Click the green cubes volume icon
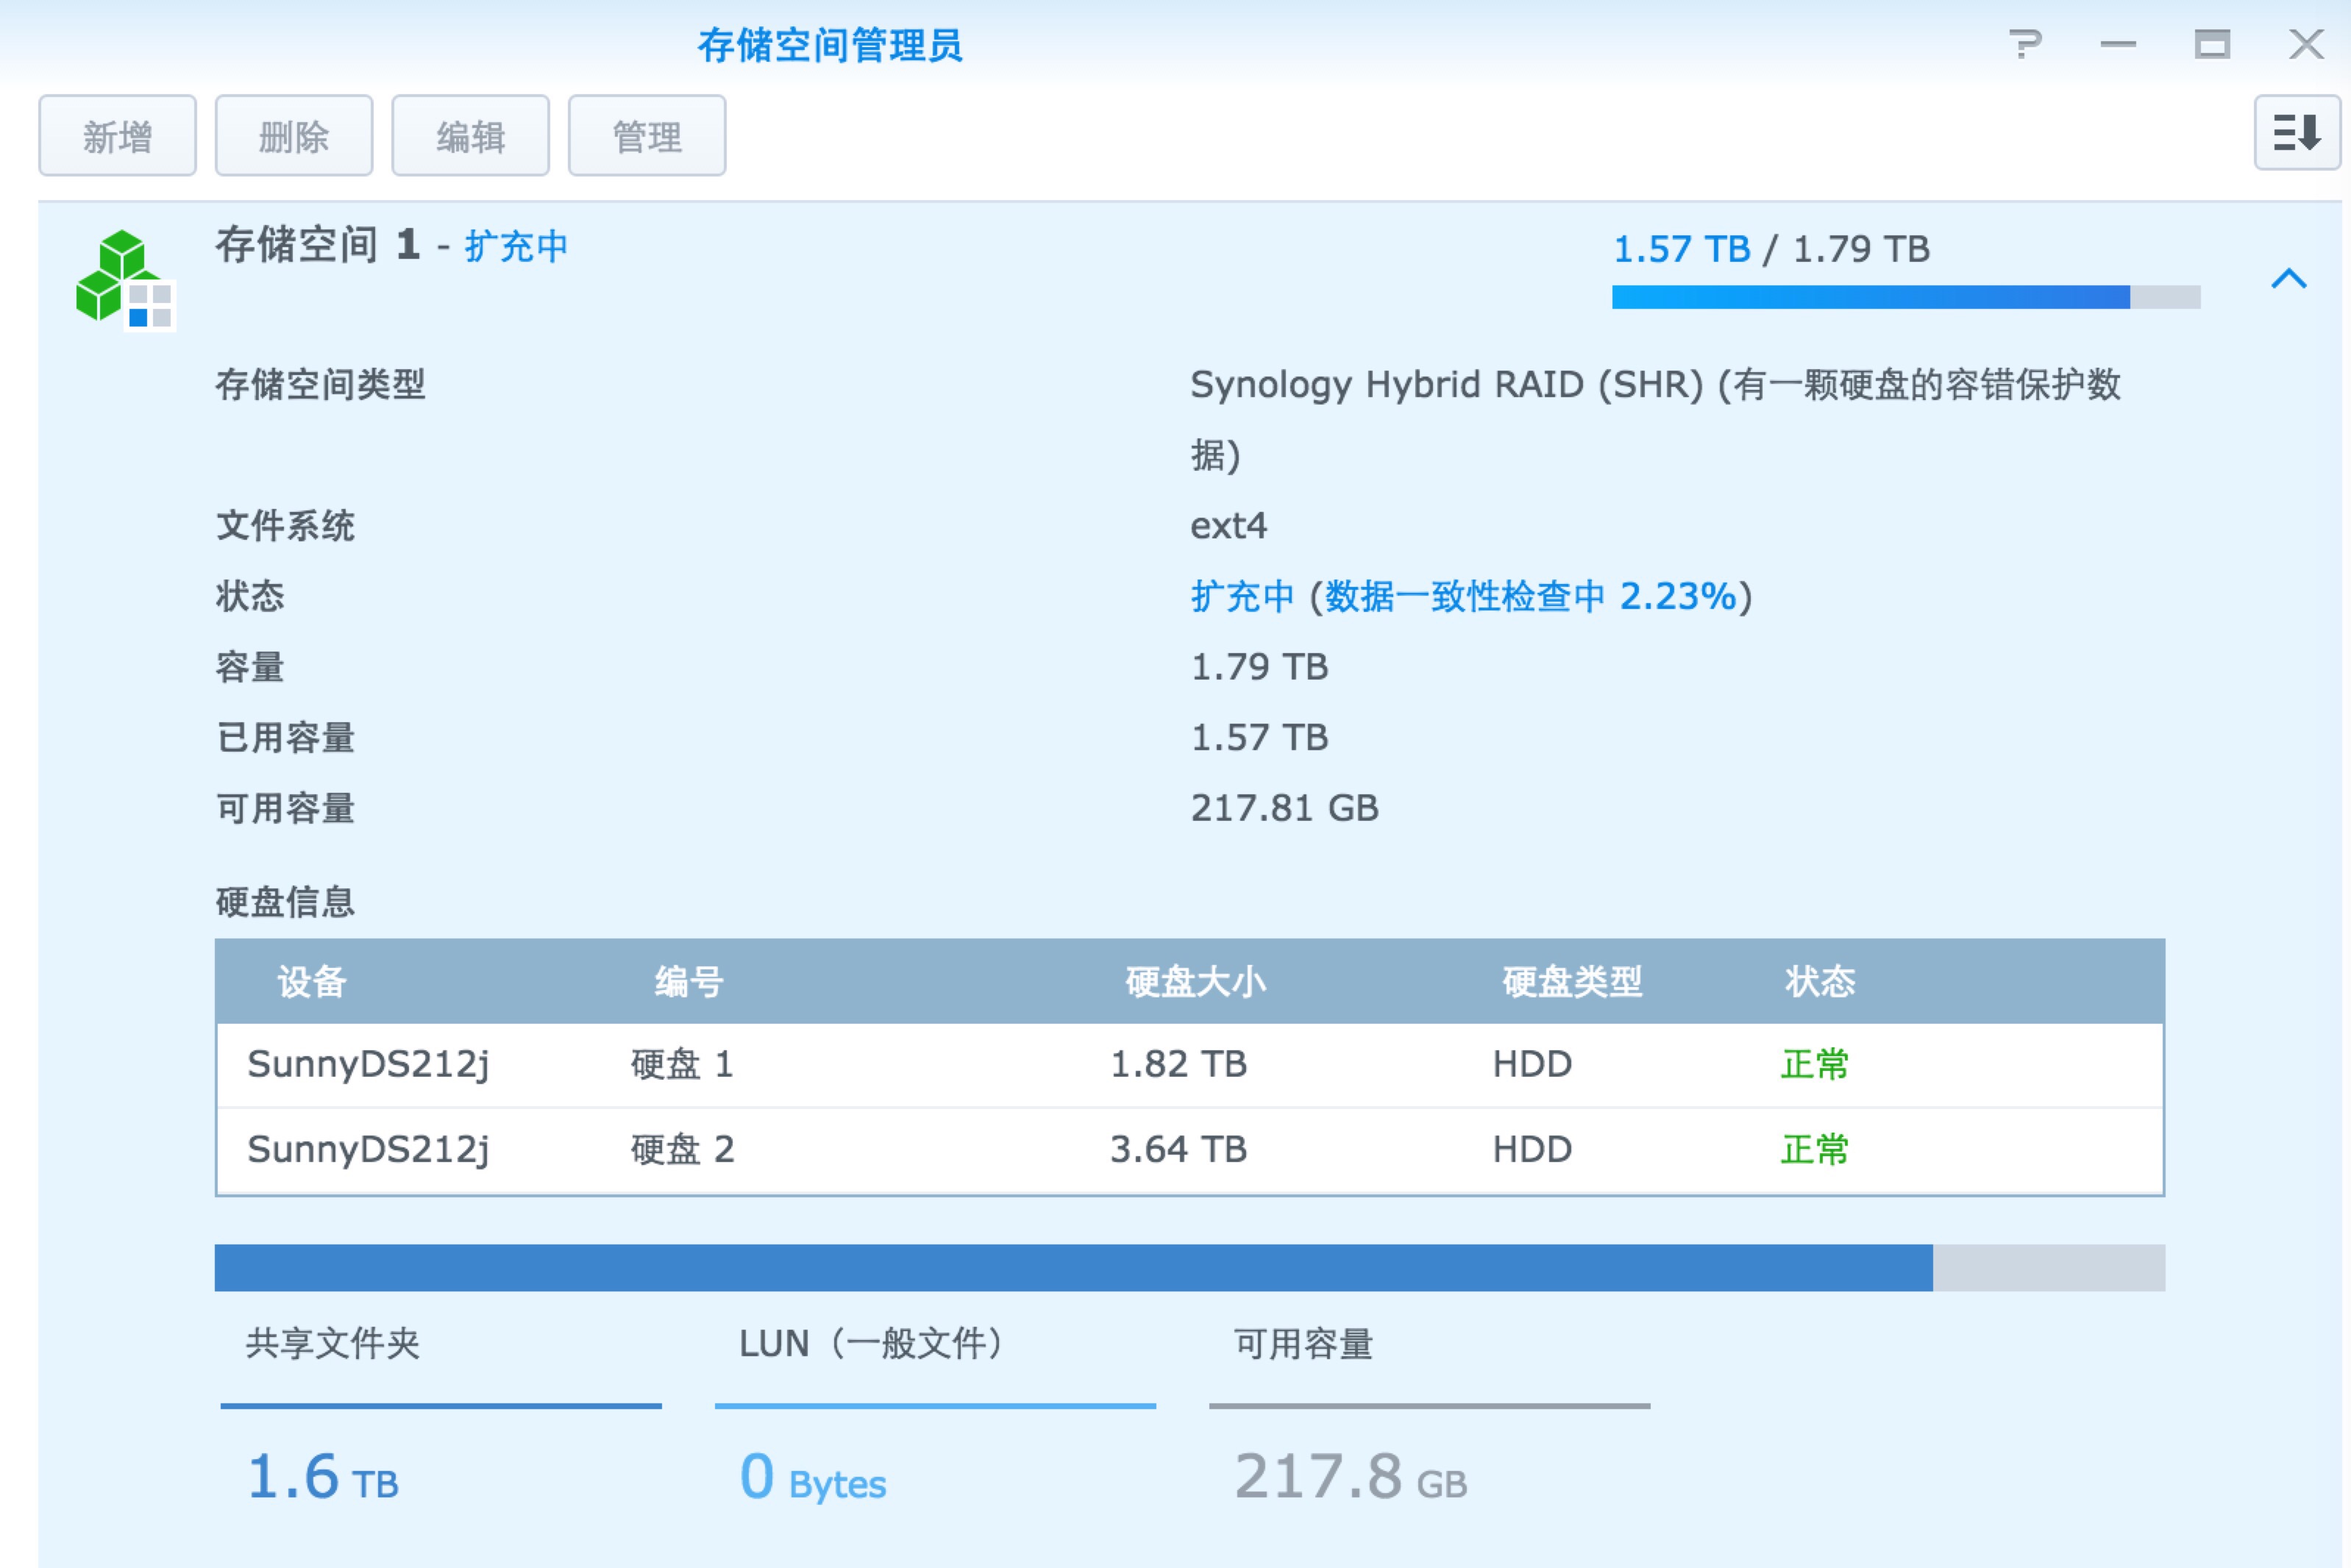 [x=125, y=279]
